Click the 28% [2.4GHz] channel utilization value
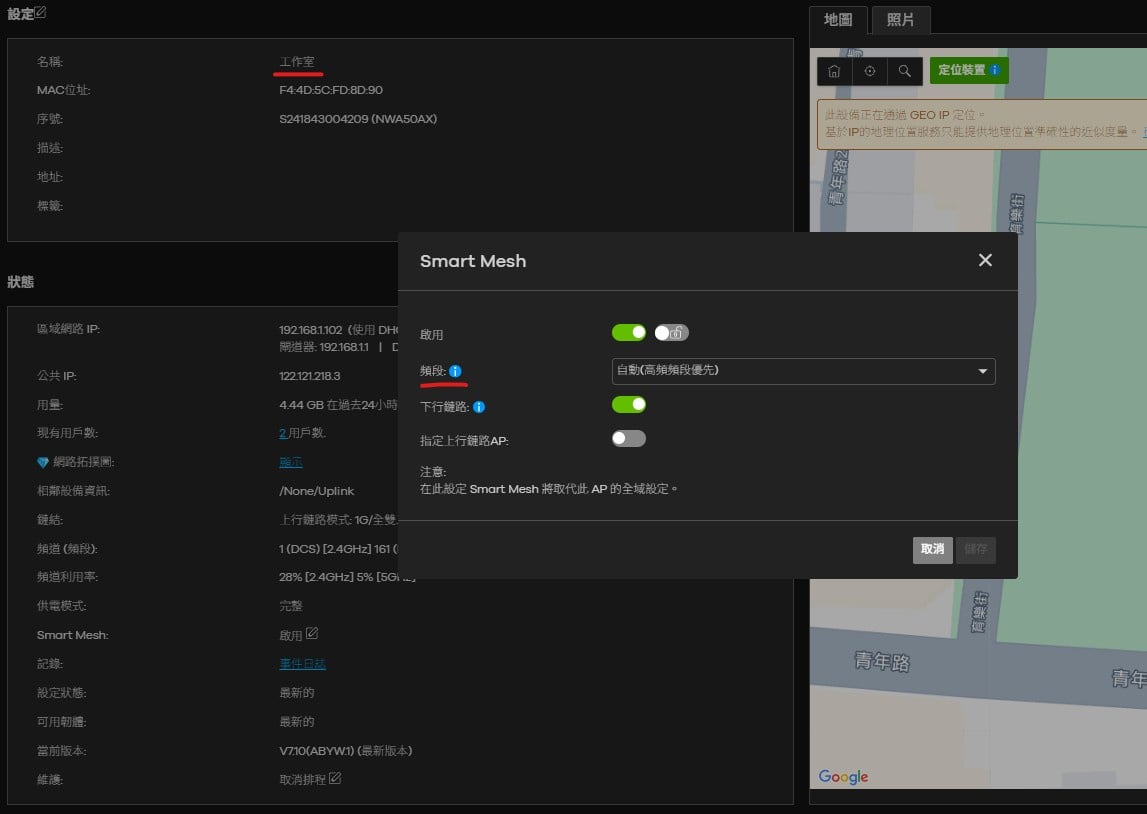1147x814 pixels. pyautogui.click(x=324, y=577)
